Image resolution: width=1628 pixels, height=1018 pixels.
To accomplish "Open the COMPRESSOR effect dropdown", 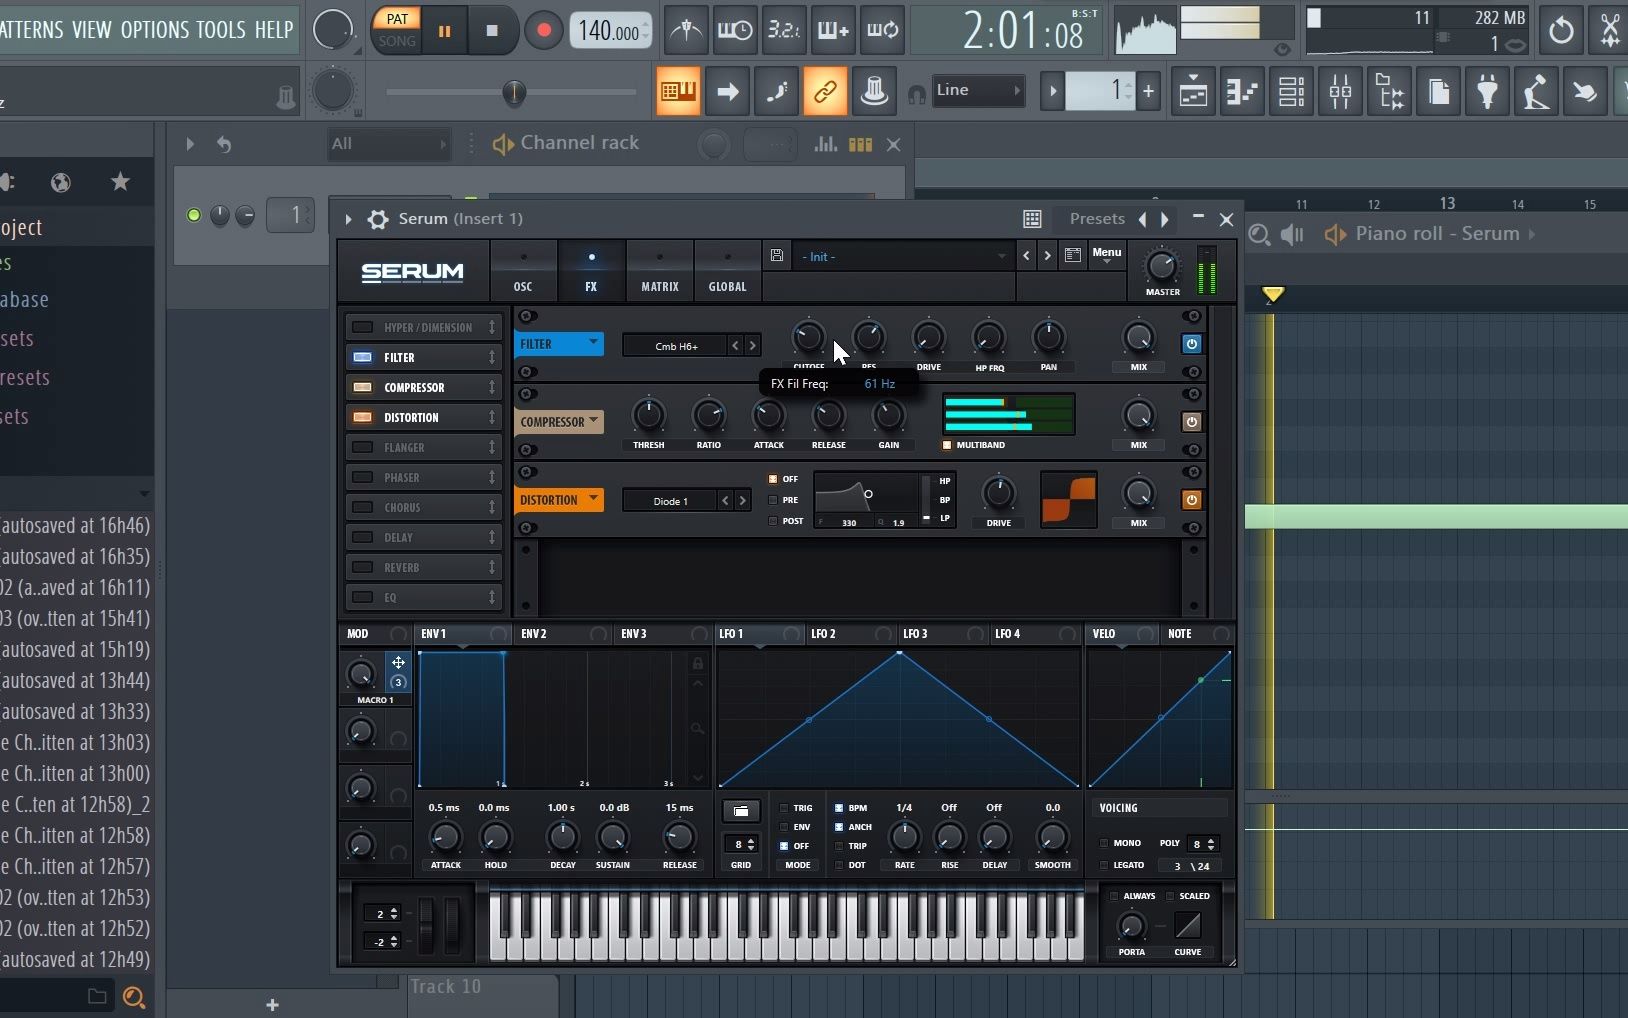I will 560,422.
